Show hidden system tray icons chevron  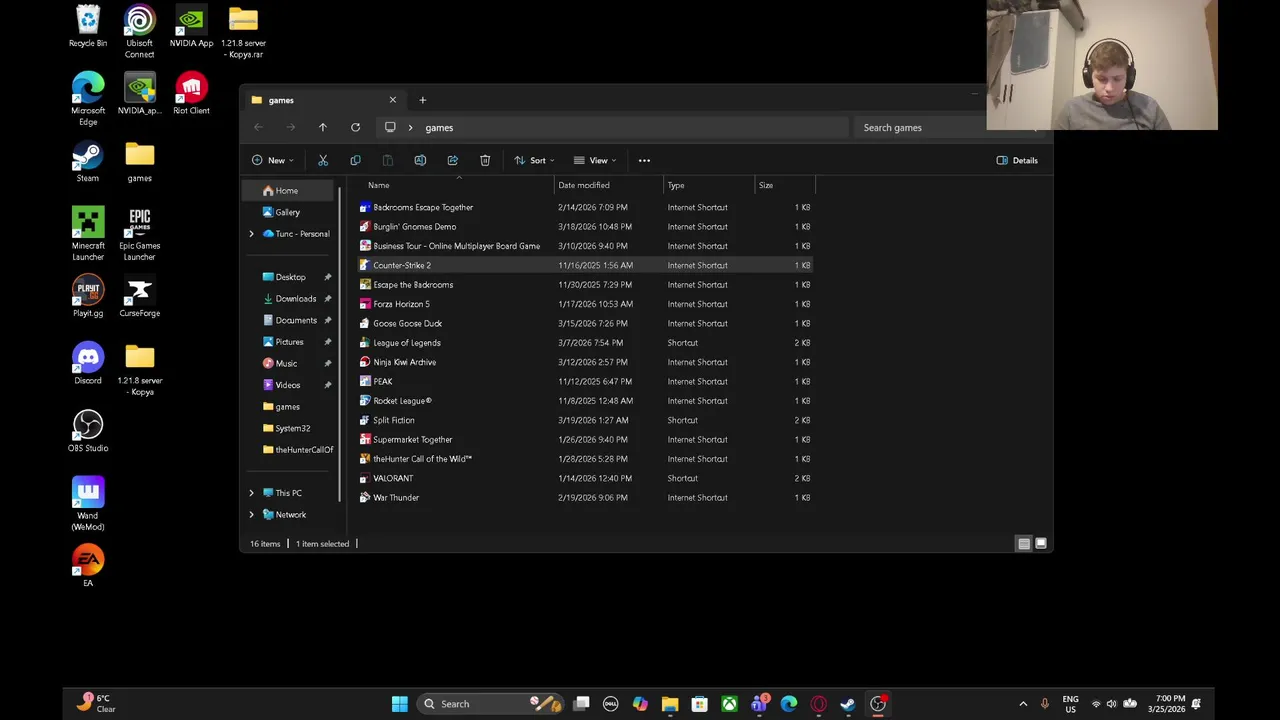(x=1022, y=704)
